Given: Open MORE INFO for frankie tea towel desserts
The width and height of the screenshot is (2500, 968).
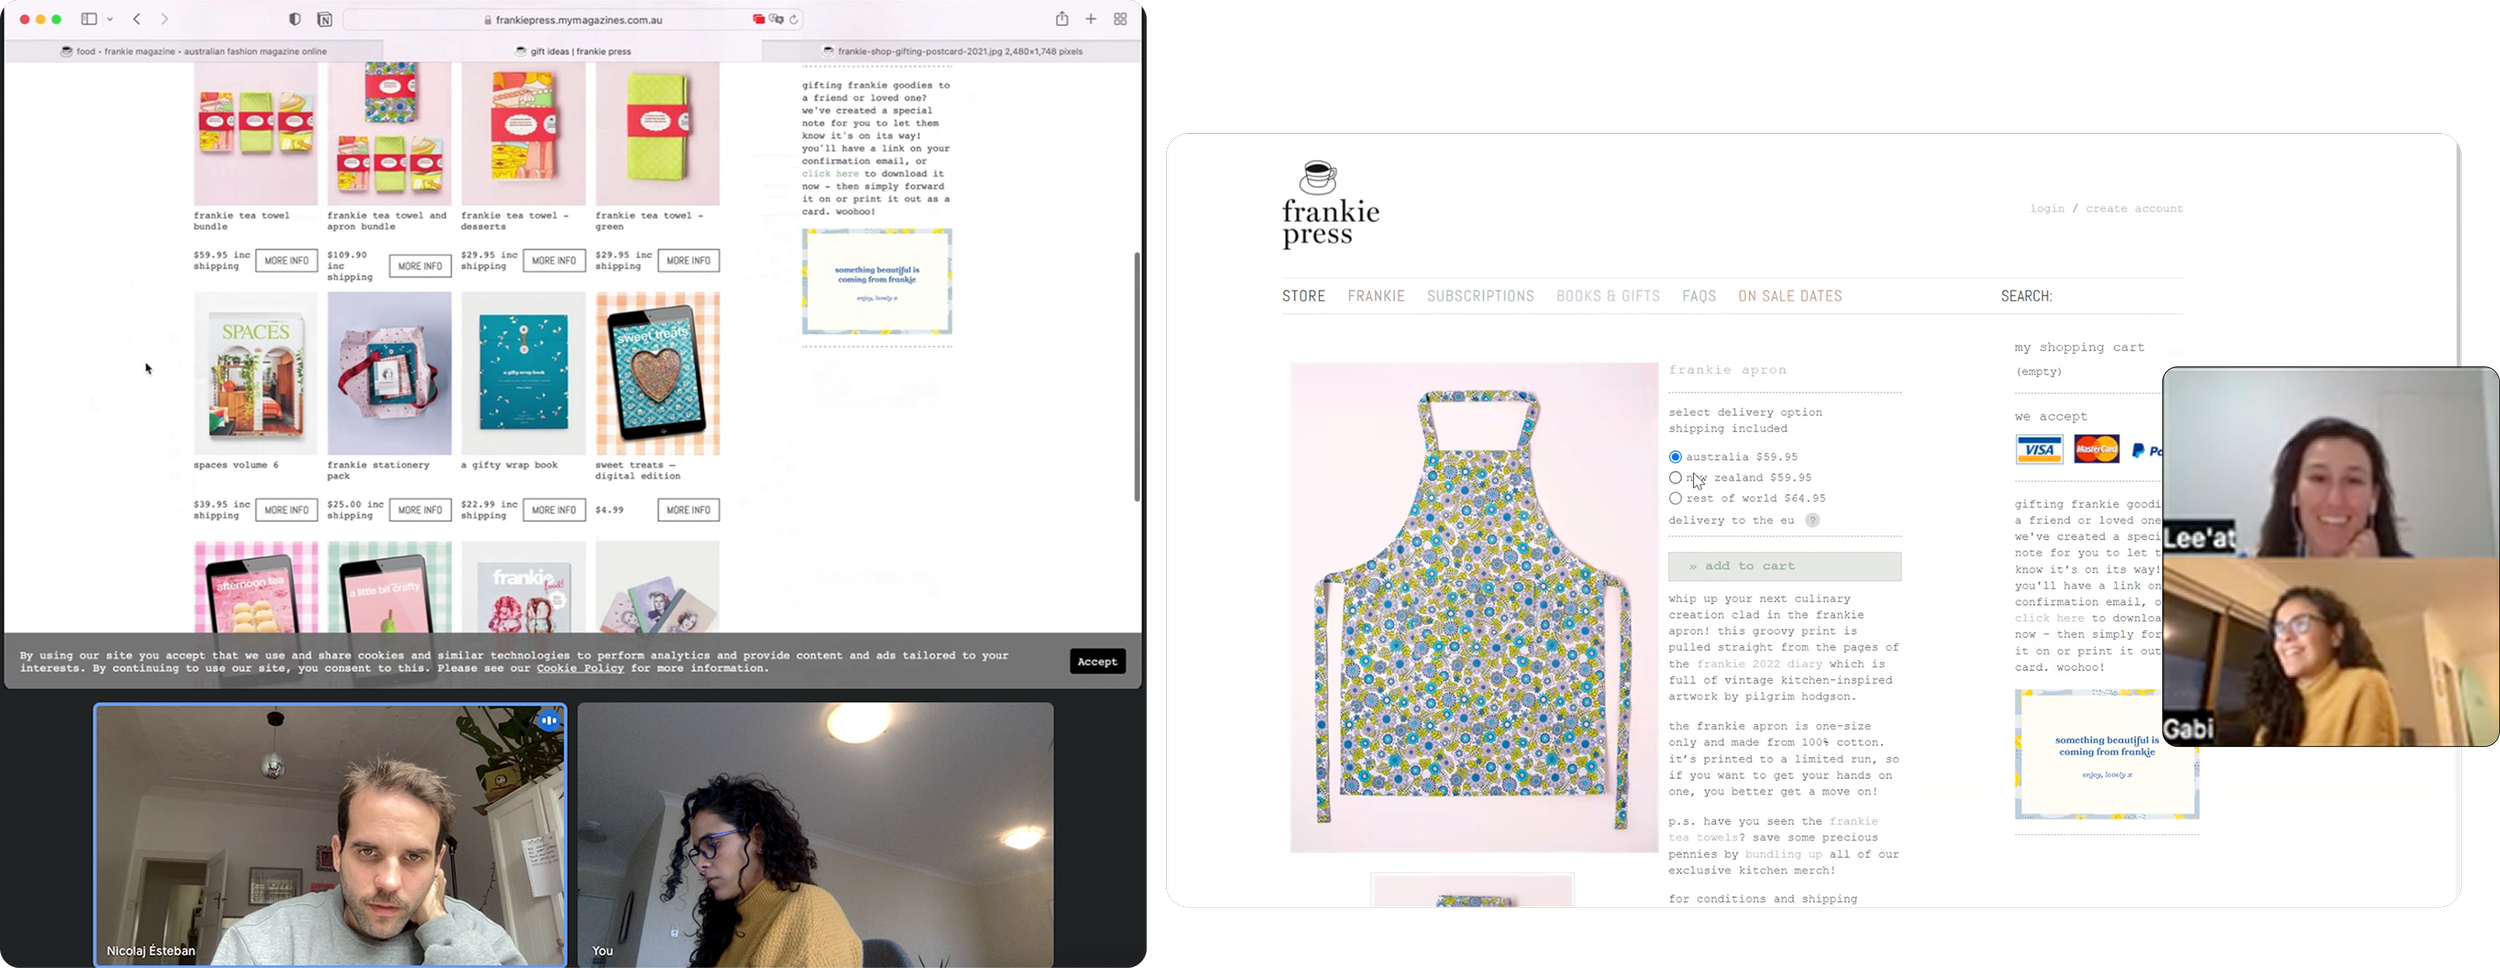Looking at the screenshot, I should pyautogui.click(x=554, y=261).
